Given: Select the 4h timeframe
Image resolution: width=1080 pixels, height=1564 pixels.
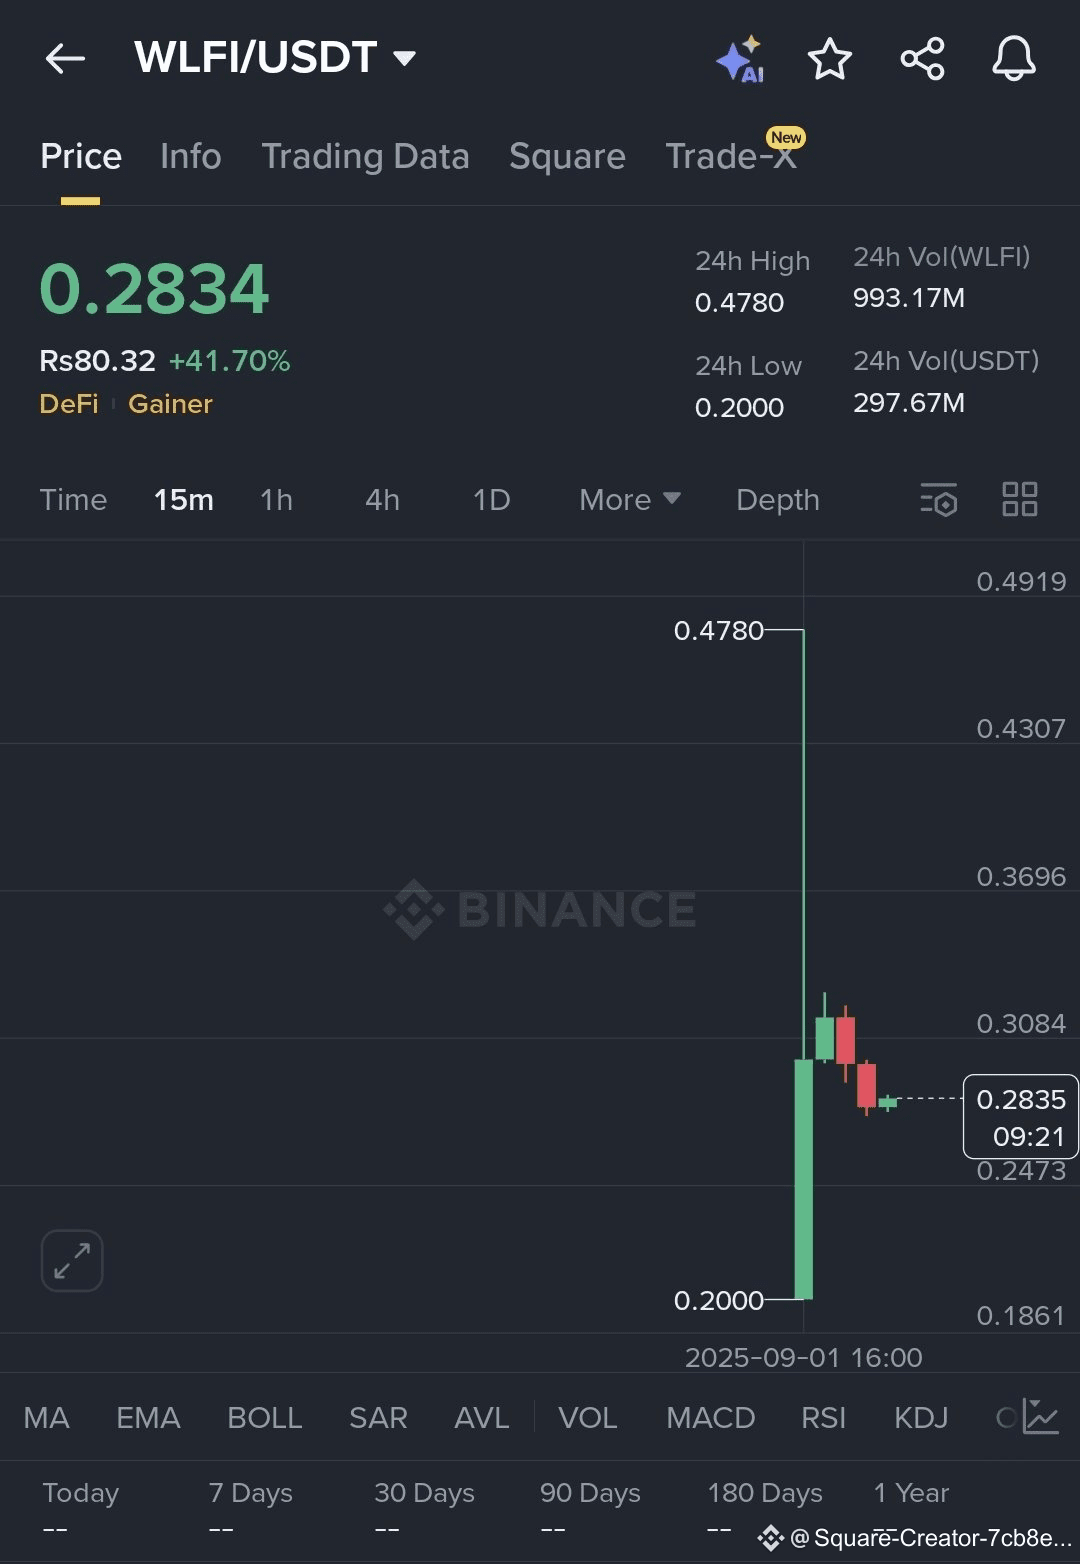Looking at the screenshot, I should tap(382, 499).
